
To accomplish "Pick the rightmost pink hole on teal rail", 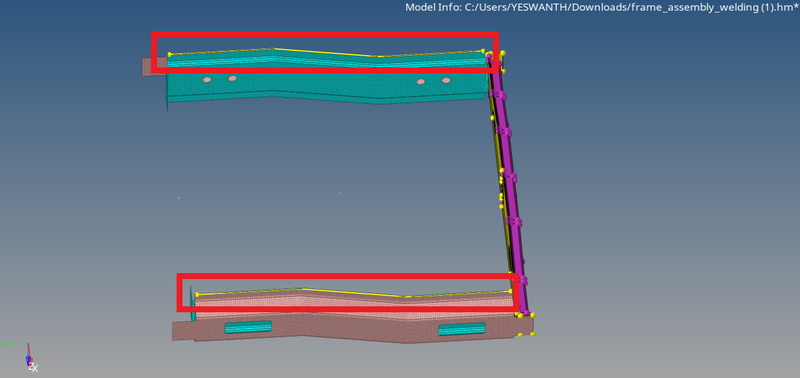I will pyautogui.click(x=446, y=81).
